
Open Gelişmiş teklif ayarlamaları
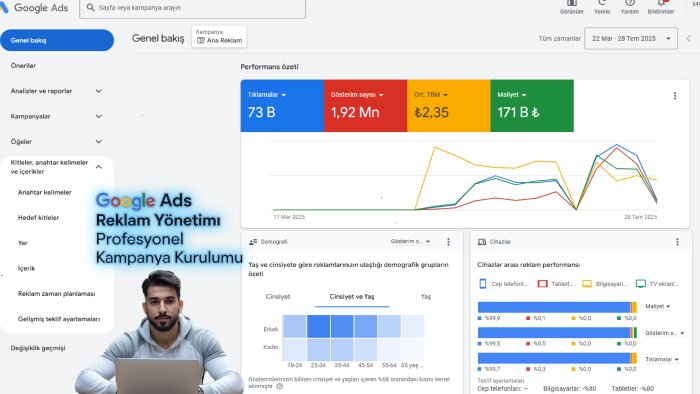(x=59, y=319)
